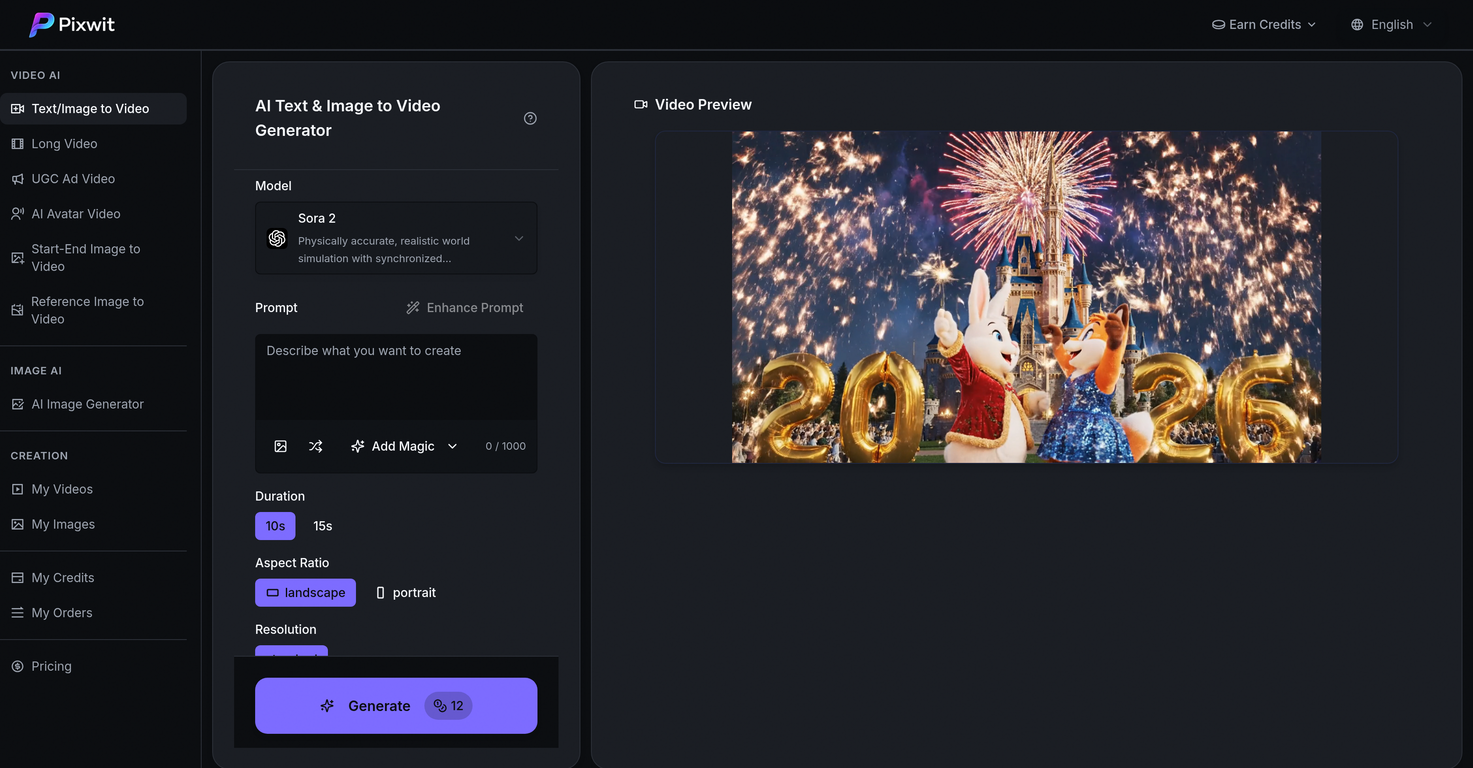This screenshot has width=1473, height=768.
Task: Open My Credits page
Action: pyautogui.click(x=93, y=578)
